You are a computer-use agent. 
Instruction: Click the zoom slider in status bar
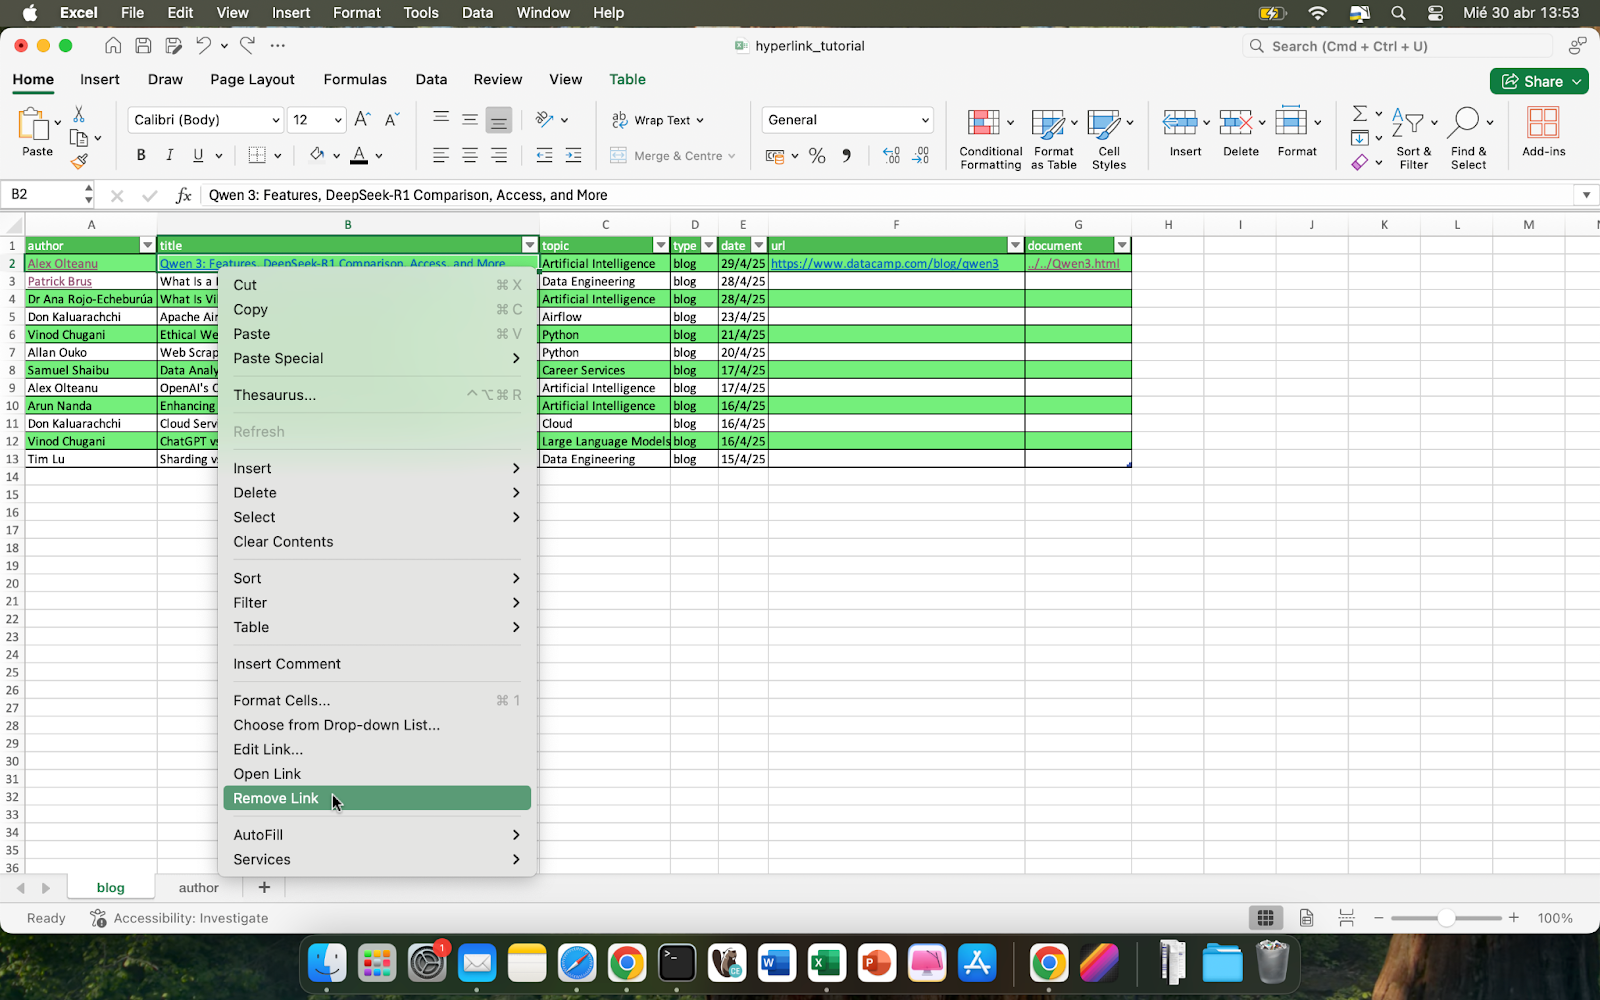pyautogui.click(x=1446, y=917)
